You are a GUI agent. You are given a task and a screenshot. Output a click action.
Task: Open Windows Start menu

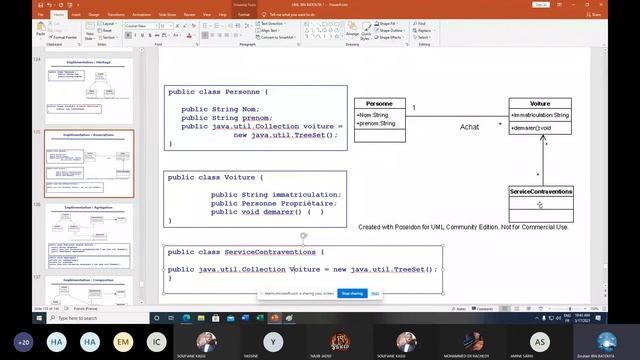(x=39, y=318)
